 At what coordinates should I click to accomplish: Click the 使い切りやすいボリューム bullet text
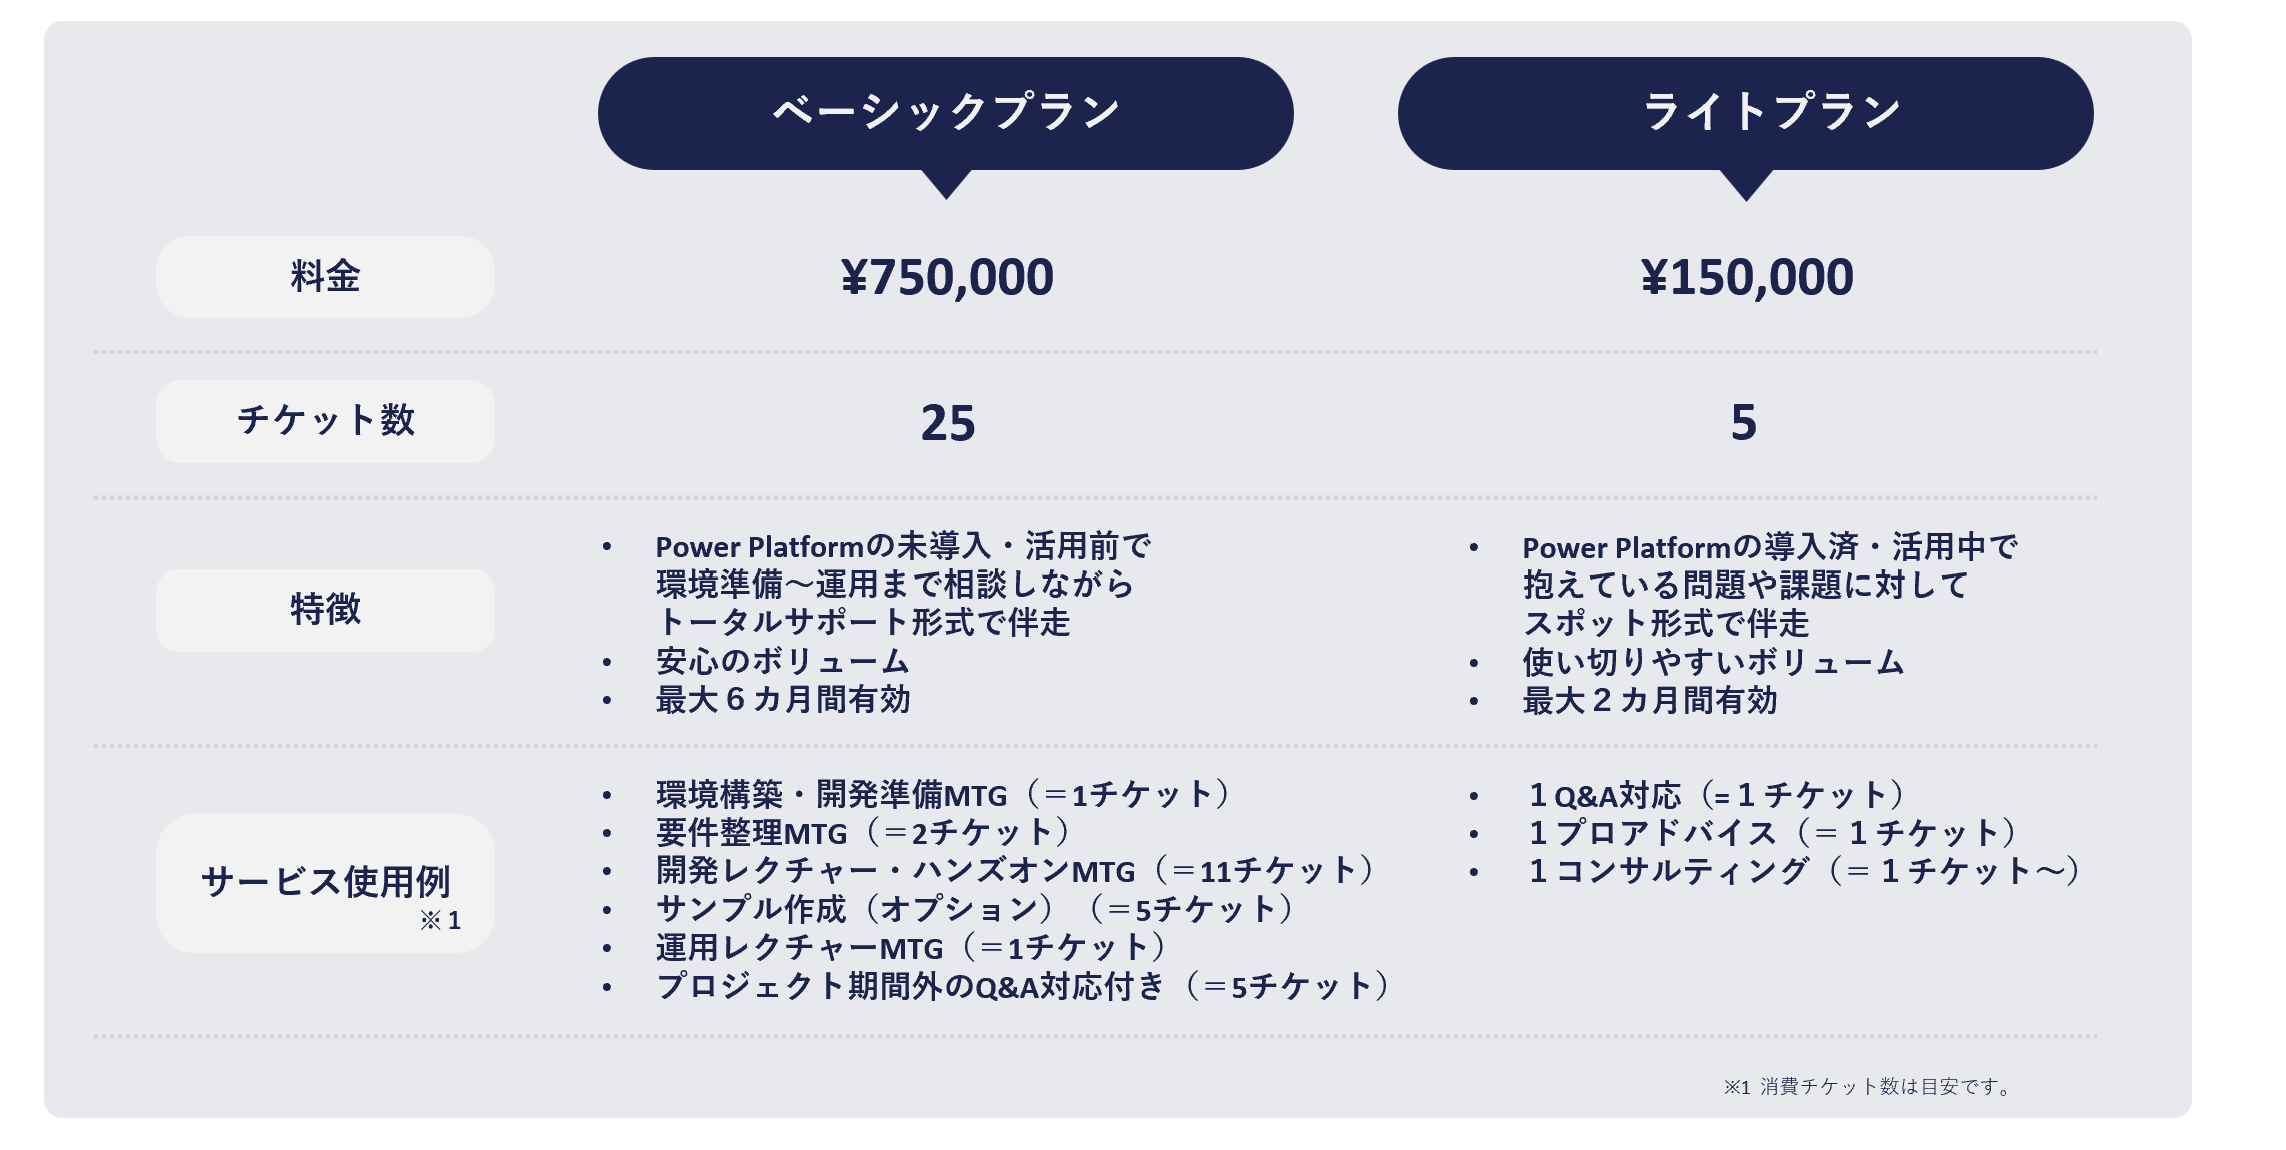point(1713,662)
